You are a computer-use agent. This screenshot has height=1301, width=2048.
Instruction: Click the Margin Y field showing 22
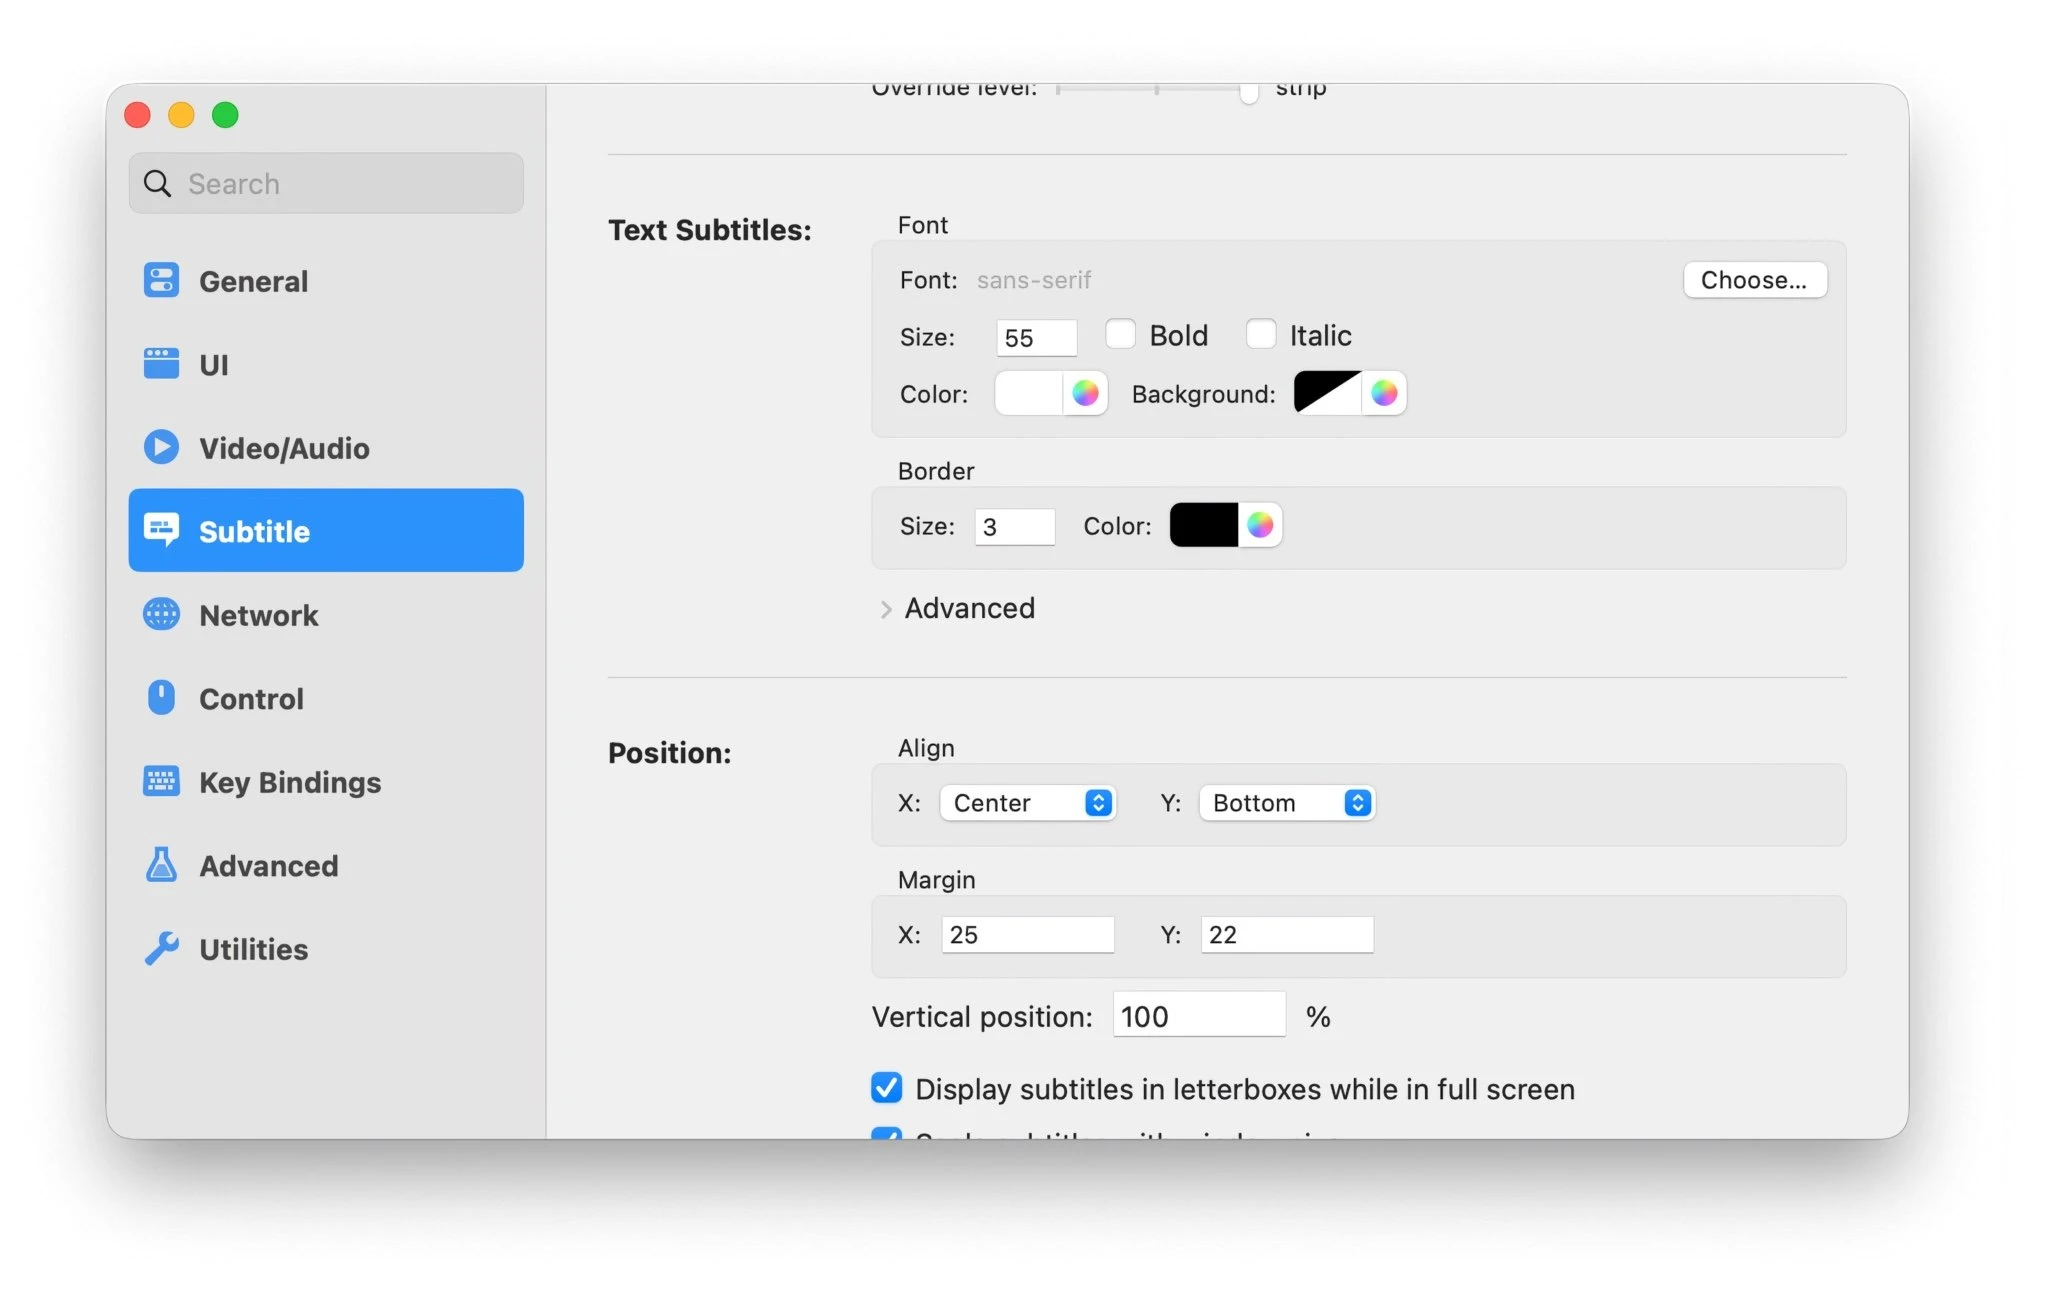pyautogui.click(x=1287, y=935)
